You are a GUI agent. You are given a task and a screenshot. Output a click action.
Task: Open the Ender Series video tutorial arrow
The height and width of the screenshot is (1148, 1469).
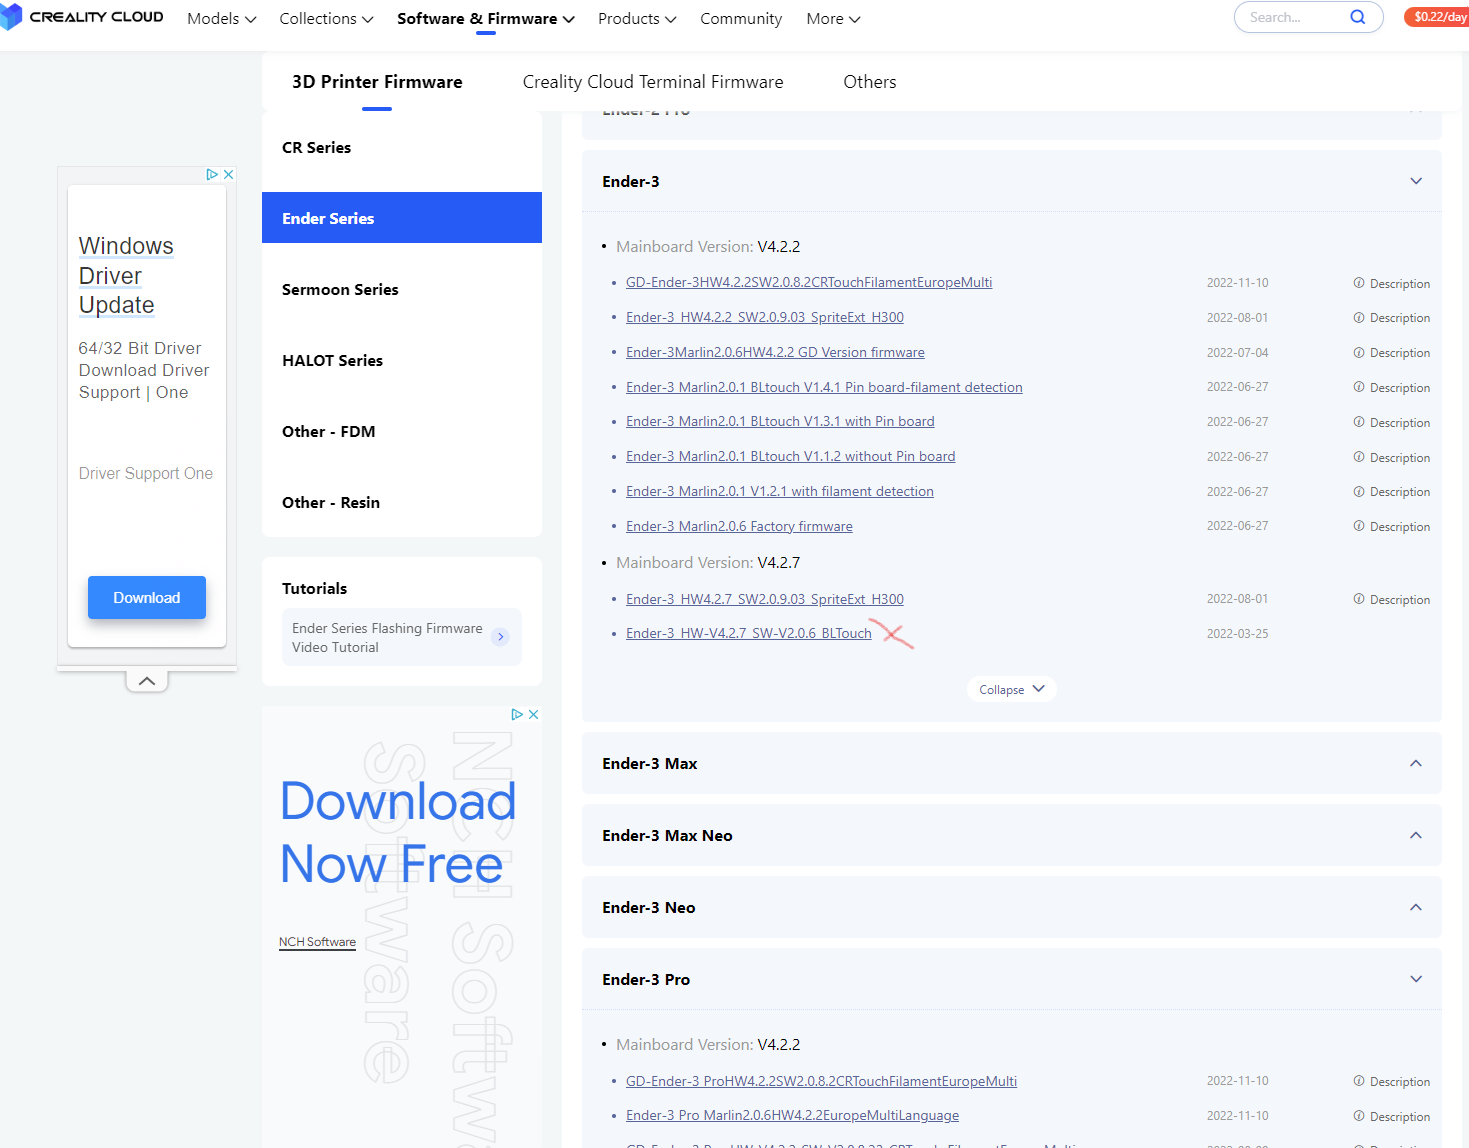click(x=501, y=637)
